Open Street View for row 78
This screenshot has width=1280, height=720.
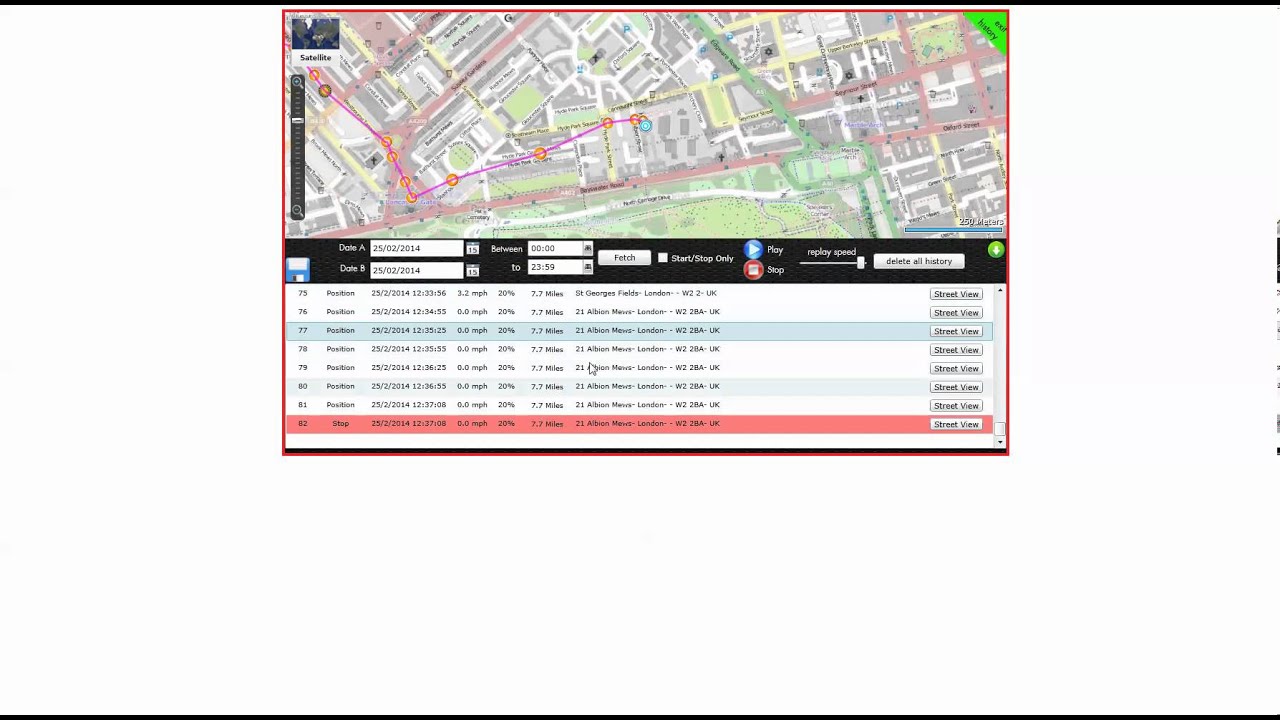(956, 350)
